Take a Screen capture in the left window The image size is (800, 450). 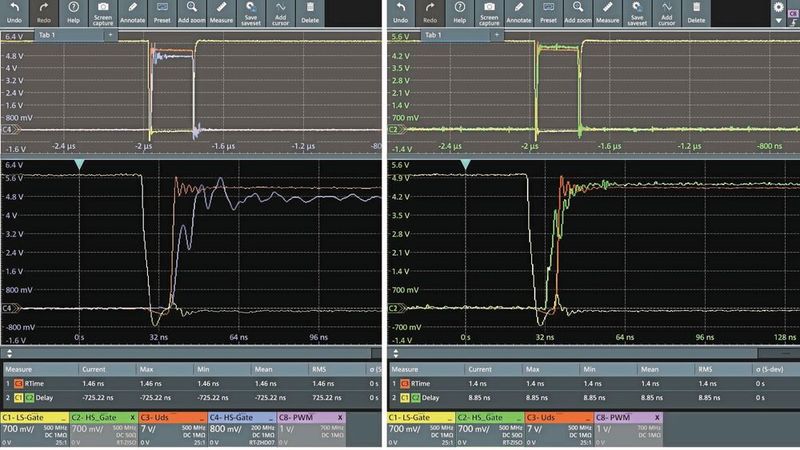tap(103, 13)
